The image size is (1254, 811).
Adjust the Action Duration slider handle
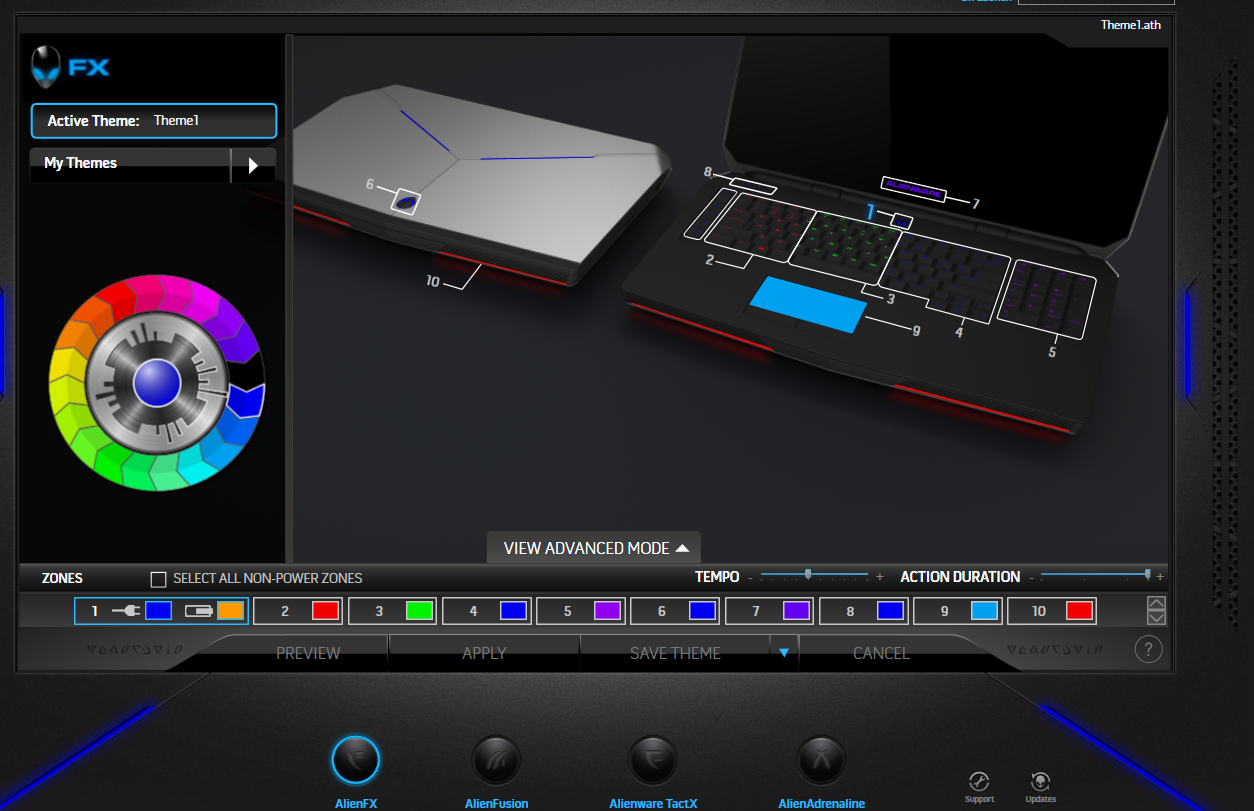[1147, 574]
